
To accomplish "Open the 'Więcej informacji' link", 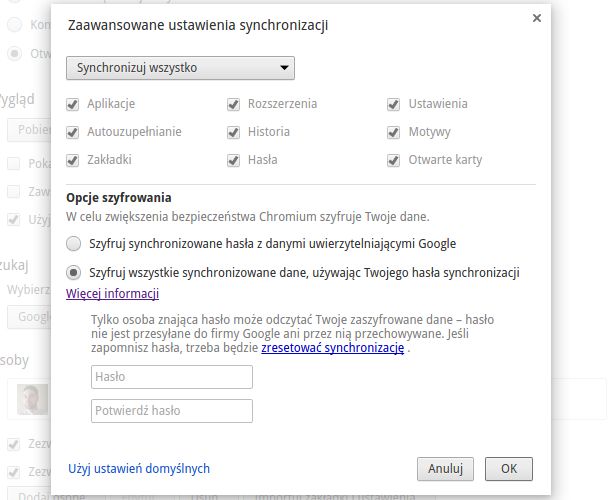I will tap(112, 294).
